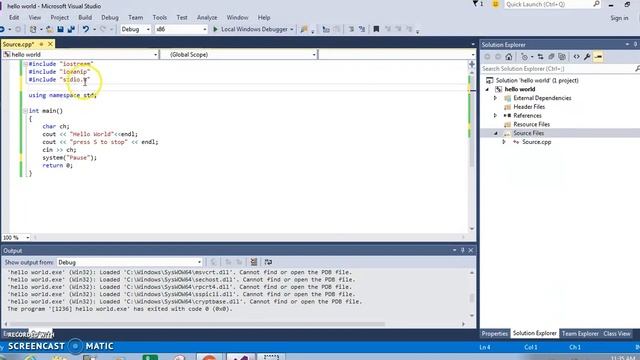Screen dimensions: 640x360
Task: Switch to the Team Explorer tab
Action: [580, 333]
